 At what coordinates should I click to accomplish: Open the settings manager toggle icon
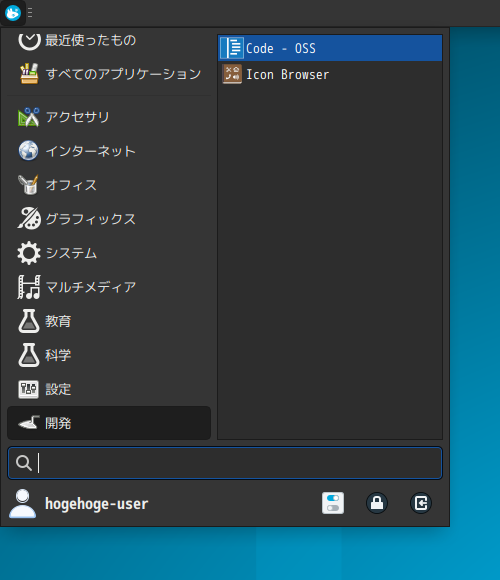(333, 503)
